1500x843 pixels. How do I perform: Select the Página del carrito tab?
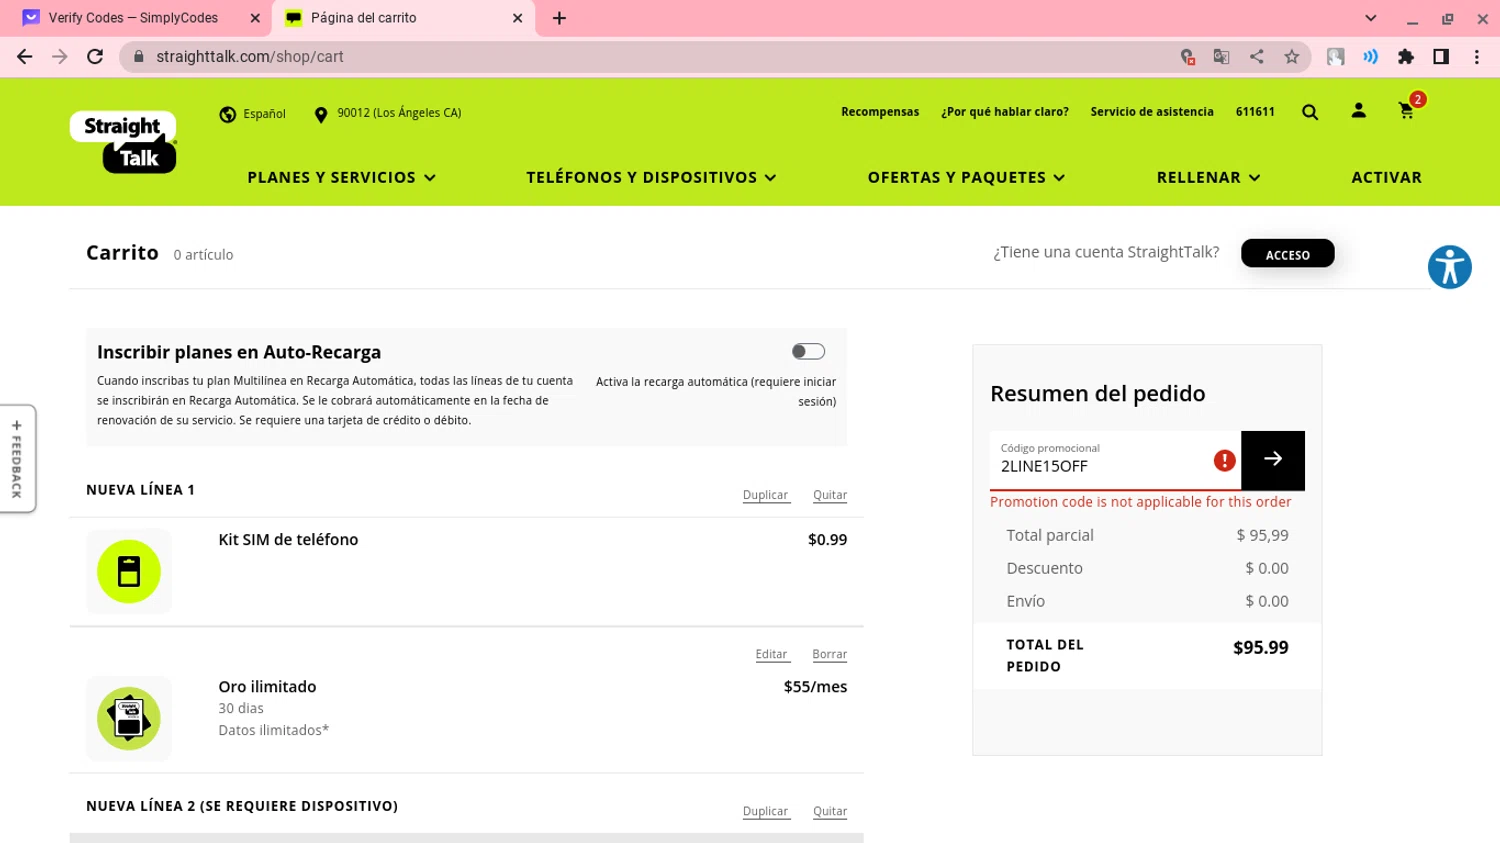click(403, 18)
